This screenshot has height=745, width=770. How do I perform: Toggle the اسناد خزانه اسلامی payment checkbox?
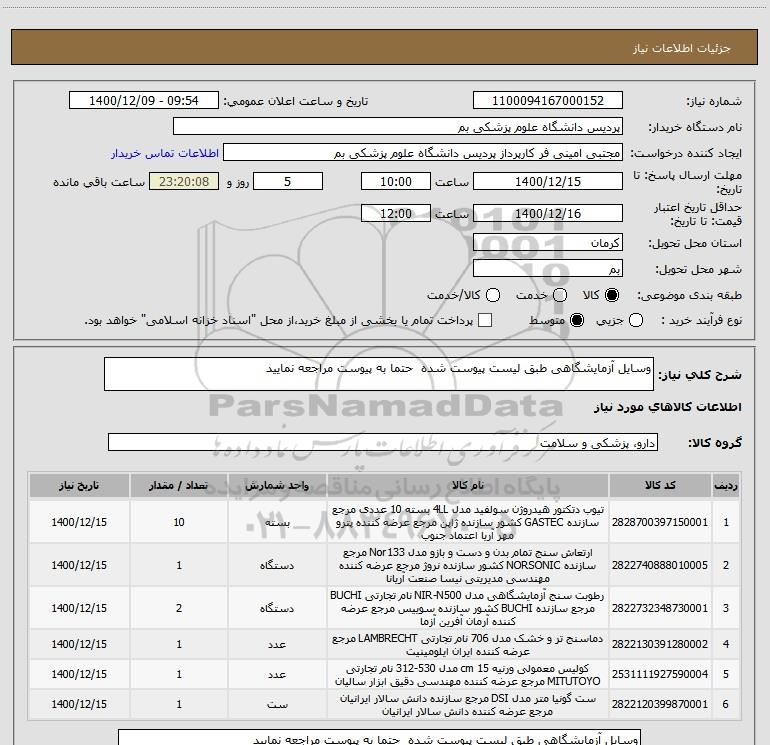pos(485,320)
